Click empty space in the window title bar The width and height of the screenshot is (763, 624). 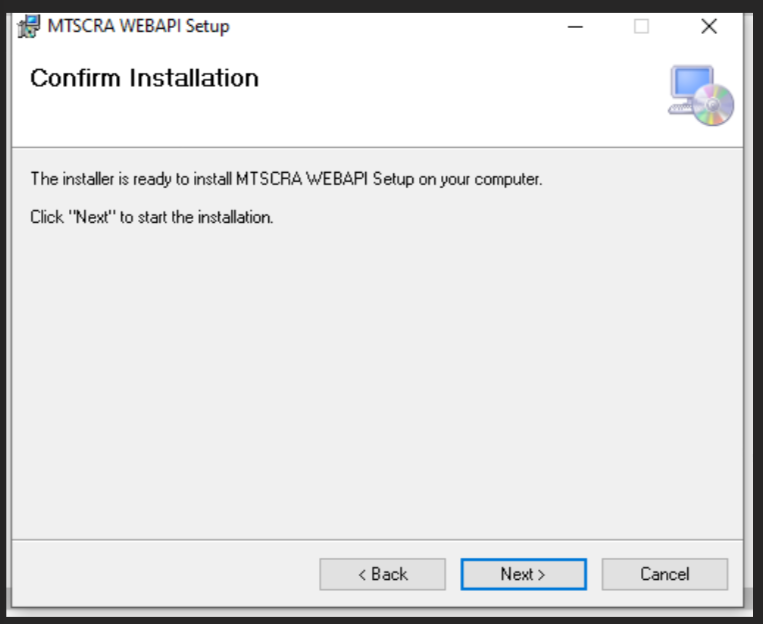(x=400, y=27)
